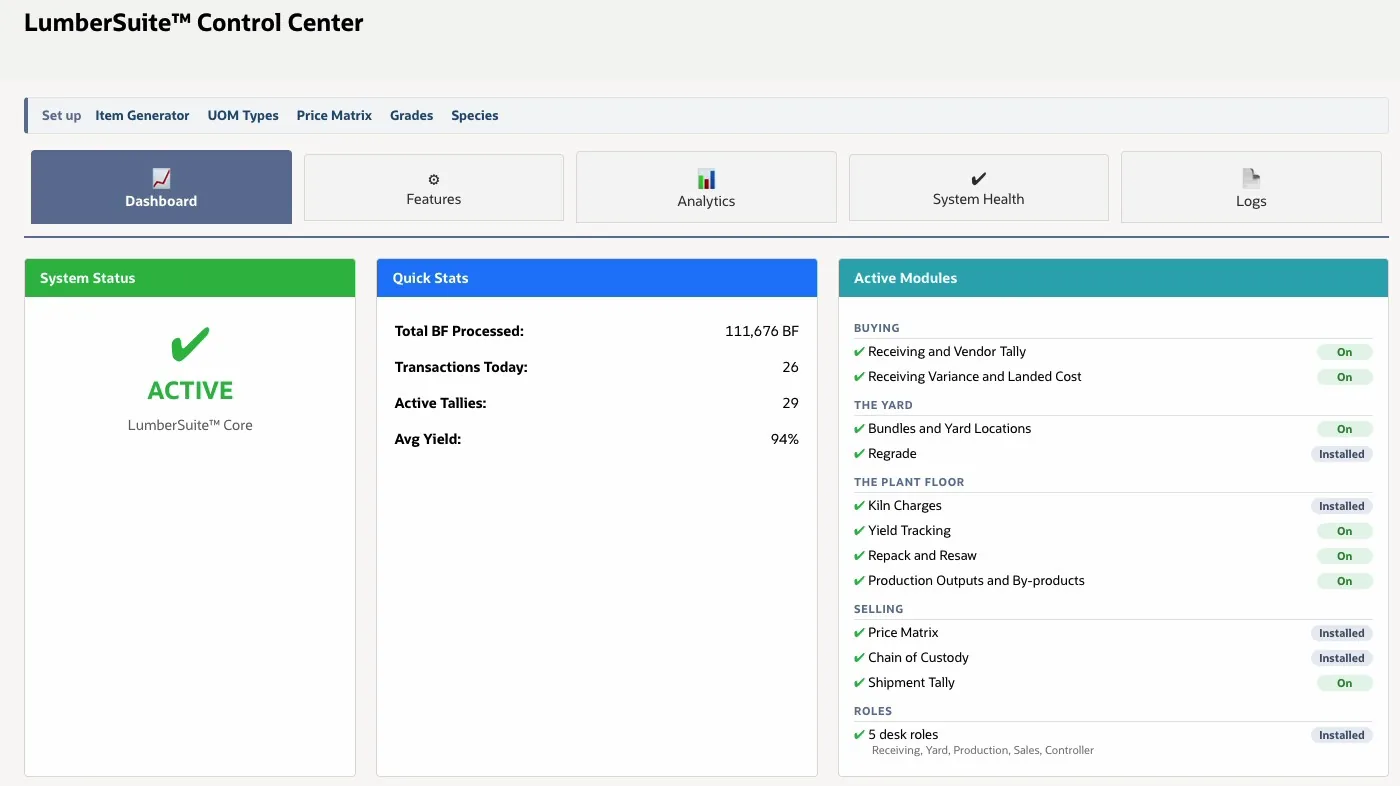Click the checkmark beside Price Matrix module
The image size is (1400, 786).
[859, 633]
